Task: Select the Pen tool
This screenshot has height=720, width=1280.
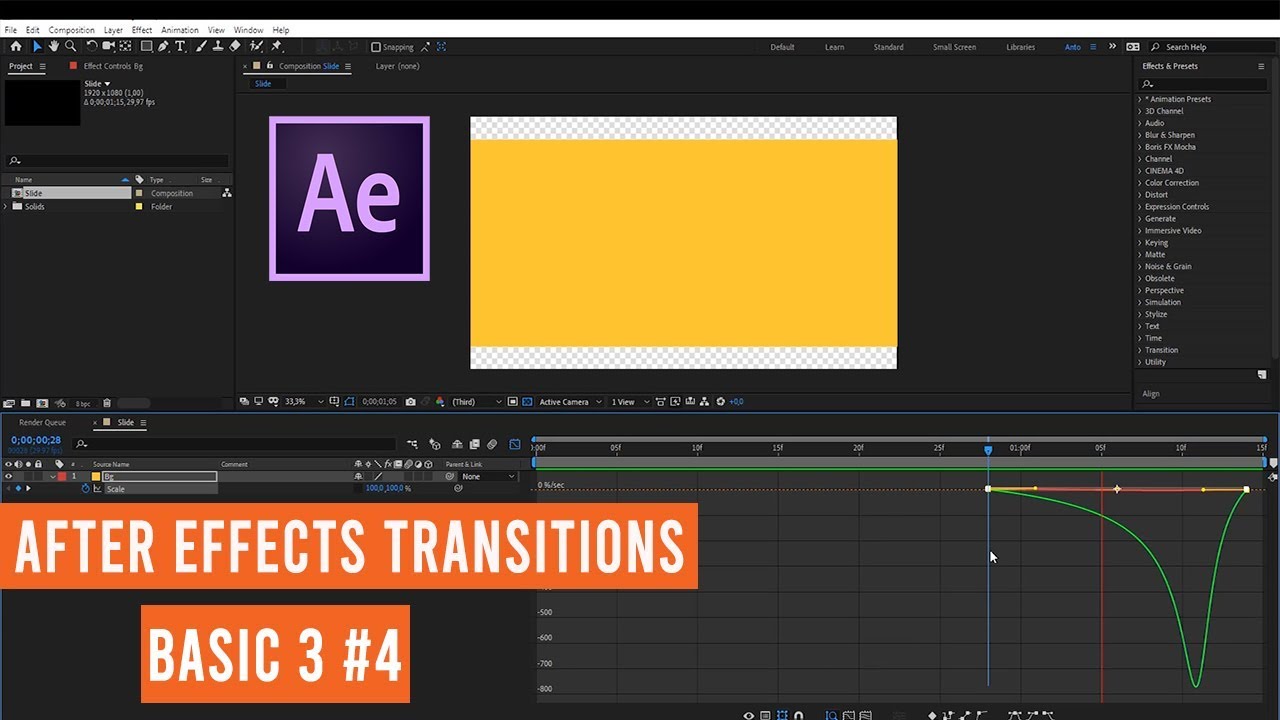Action: (x=163, y=46)
